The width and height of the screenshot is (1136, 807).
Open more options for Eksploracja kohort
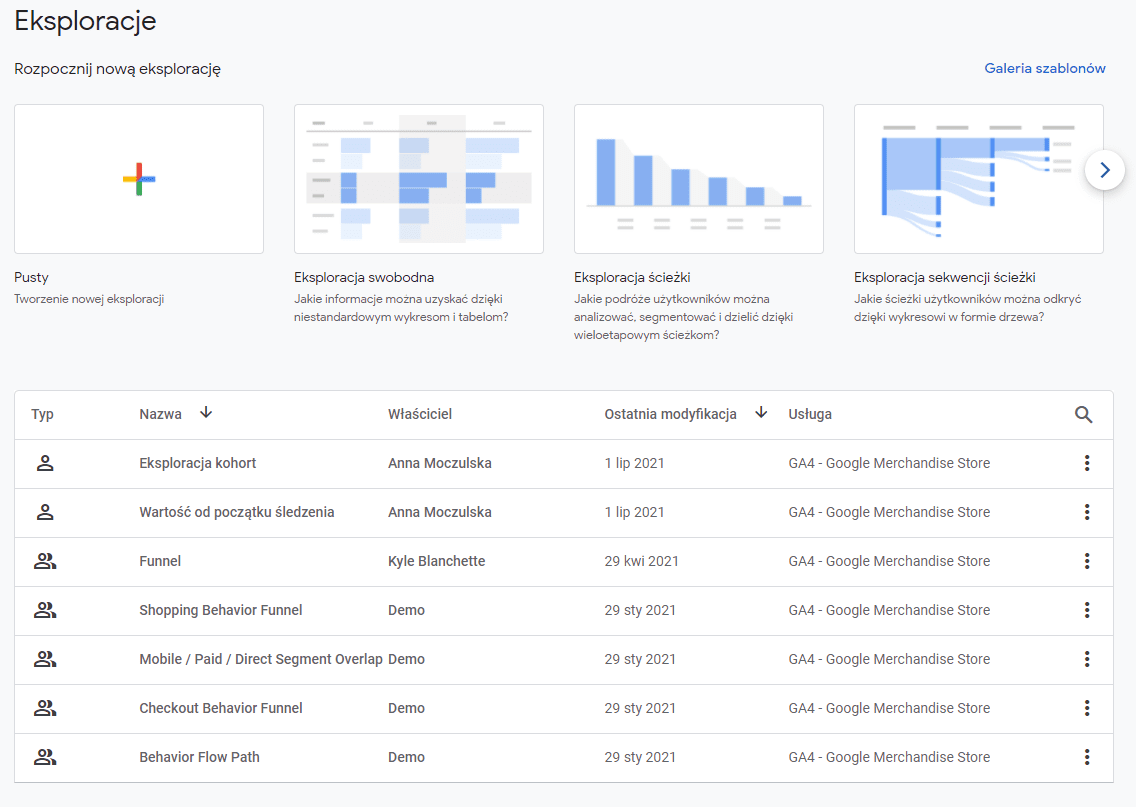(x=1087, y=463)
